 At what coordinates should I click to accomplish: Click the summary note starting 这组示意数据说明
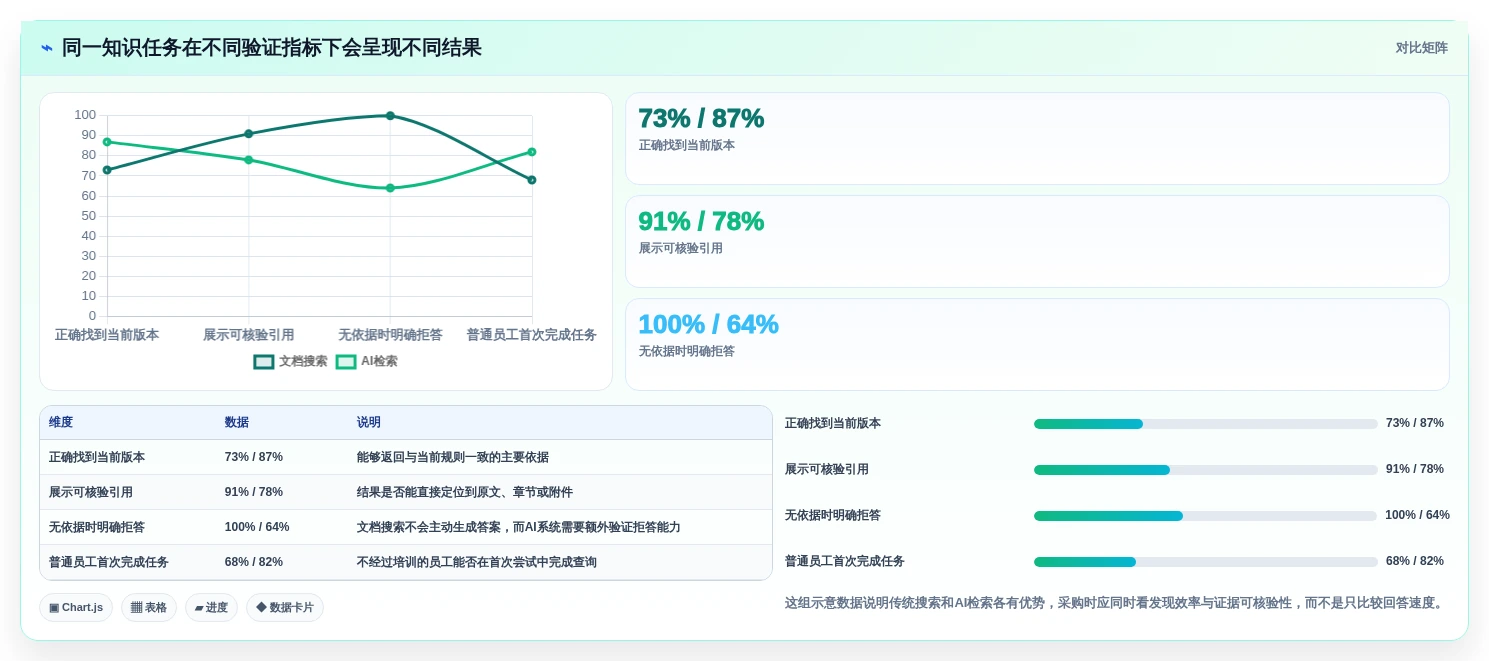1116,603
